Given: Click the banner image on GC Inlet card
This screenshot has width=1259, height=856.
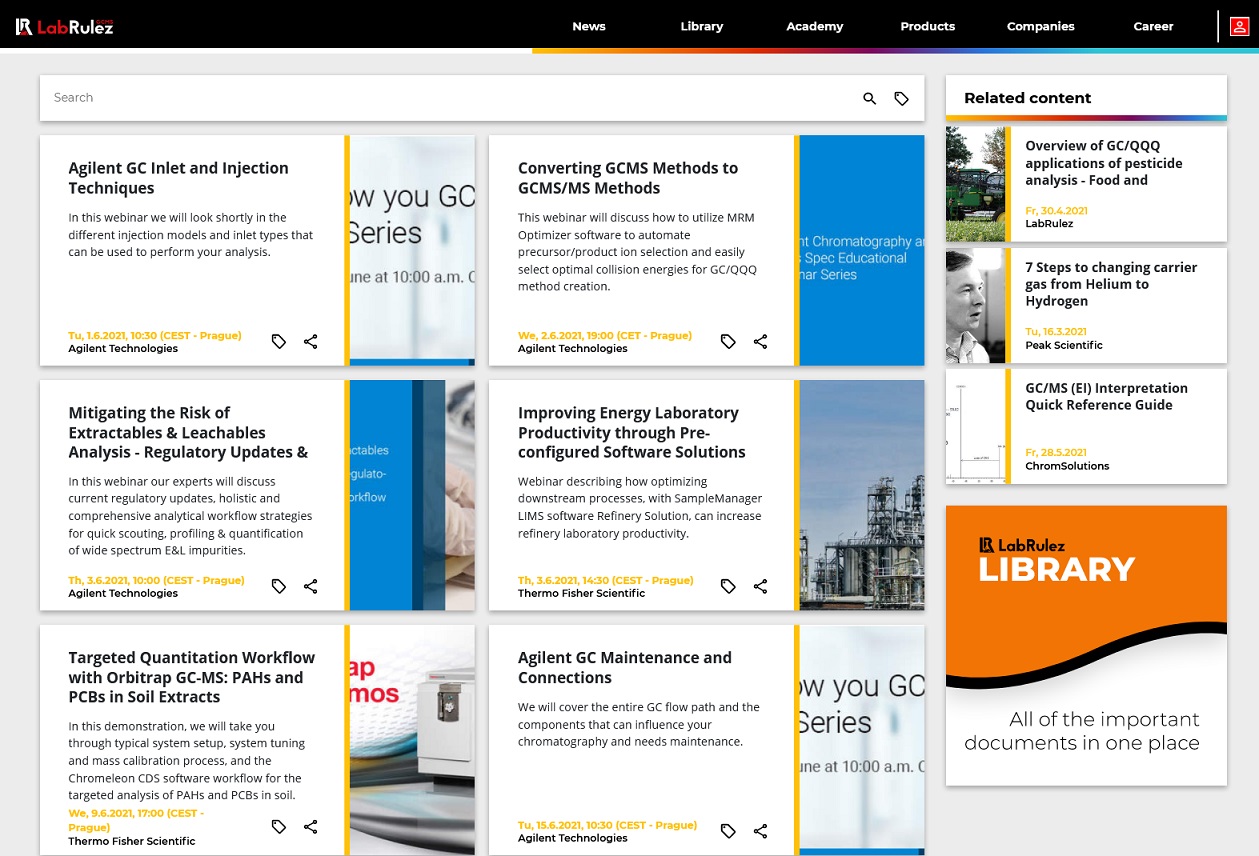Looking at the screenshot, I should (x=412, y=250).
